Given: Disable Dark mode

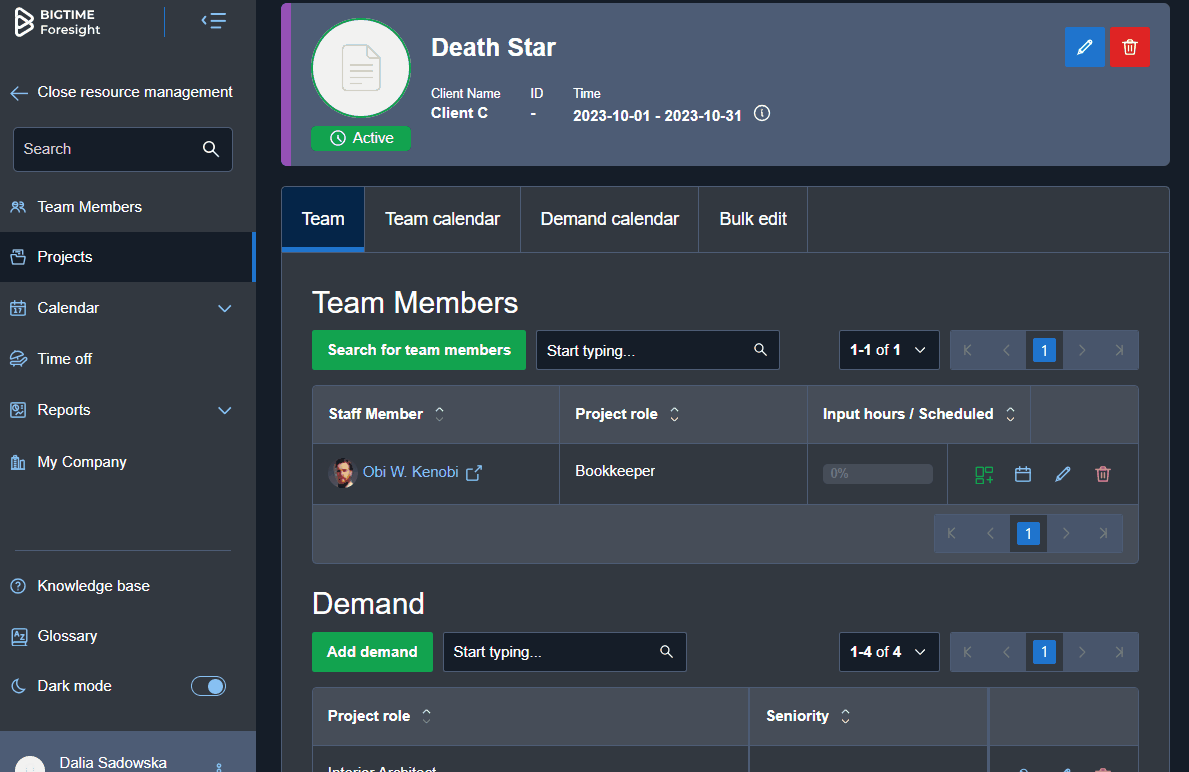Looking at the screenshot, I should click(x=208, y=686).
